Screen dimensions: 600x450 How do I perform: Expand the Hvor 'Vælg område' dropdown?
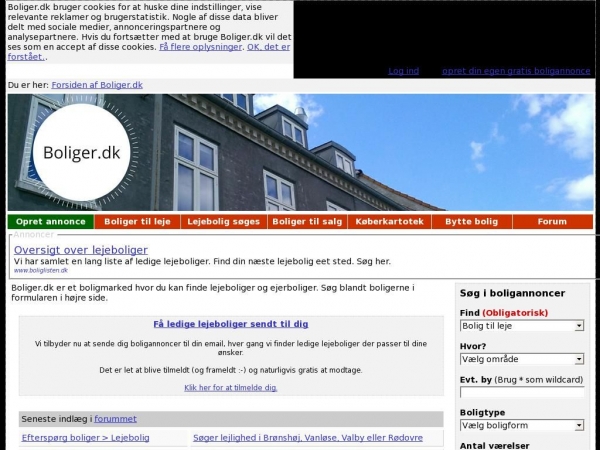pyautogui.click(x=522, y=359)
